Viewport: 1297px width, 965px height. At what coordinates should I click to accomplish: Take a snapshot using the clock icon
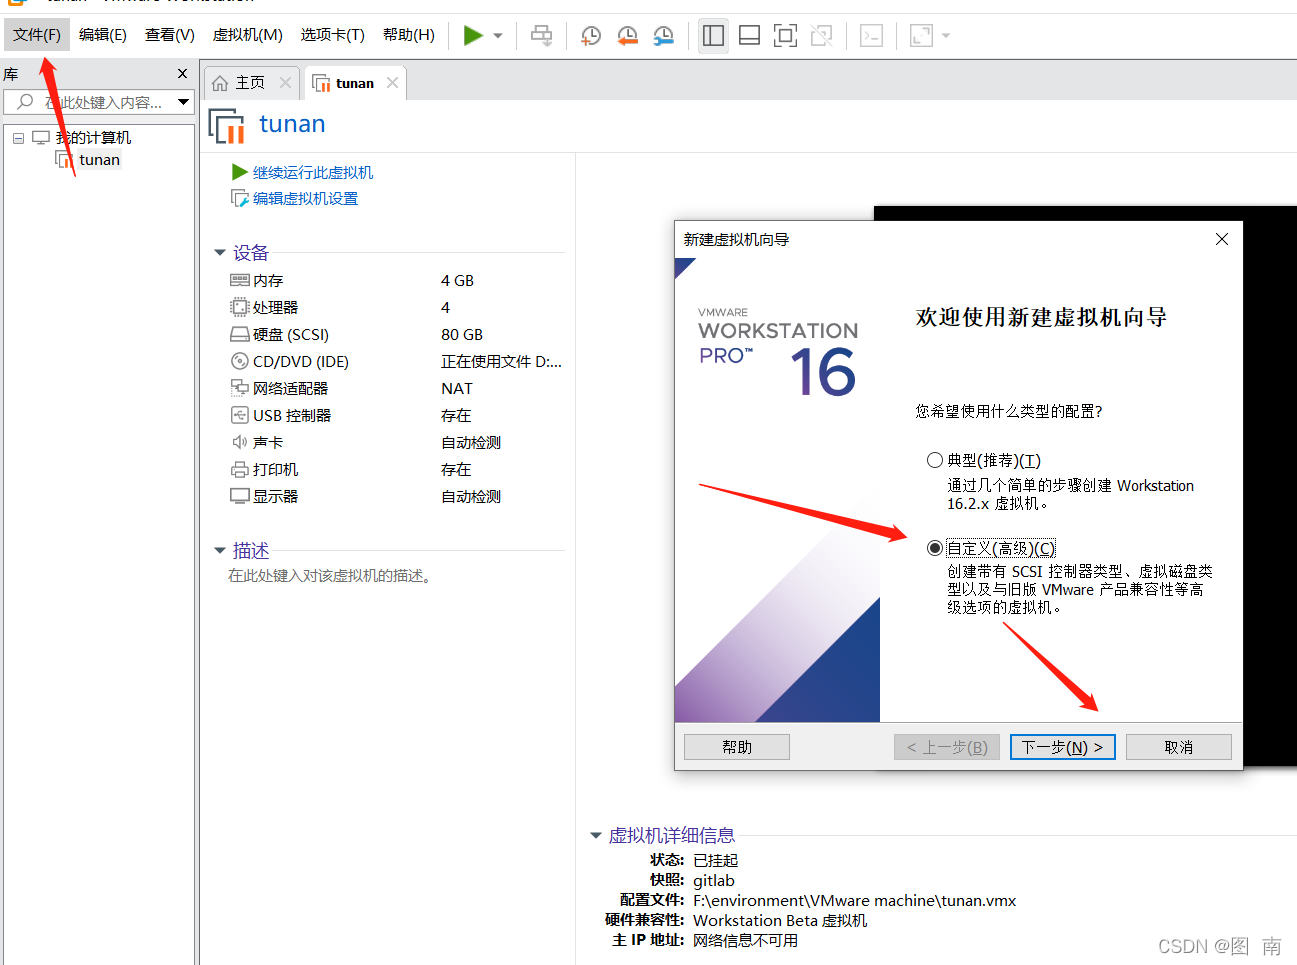pyautogui.click(x=591, y=36)
